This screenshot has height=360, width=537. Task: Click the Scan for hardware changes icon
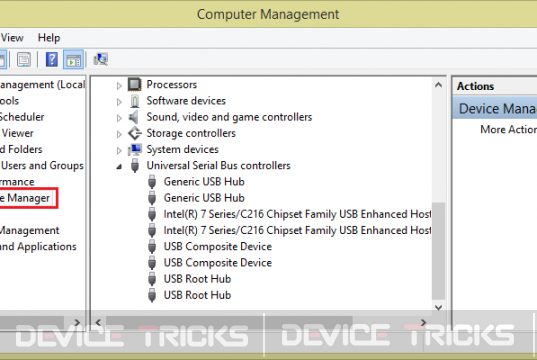[101, 60]
